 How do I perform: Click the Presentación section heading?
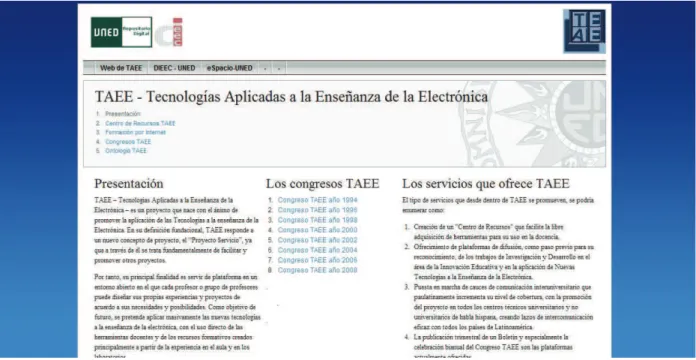tap(129, 183)
